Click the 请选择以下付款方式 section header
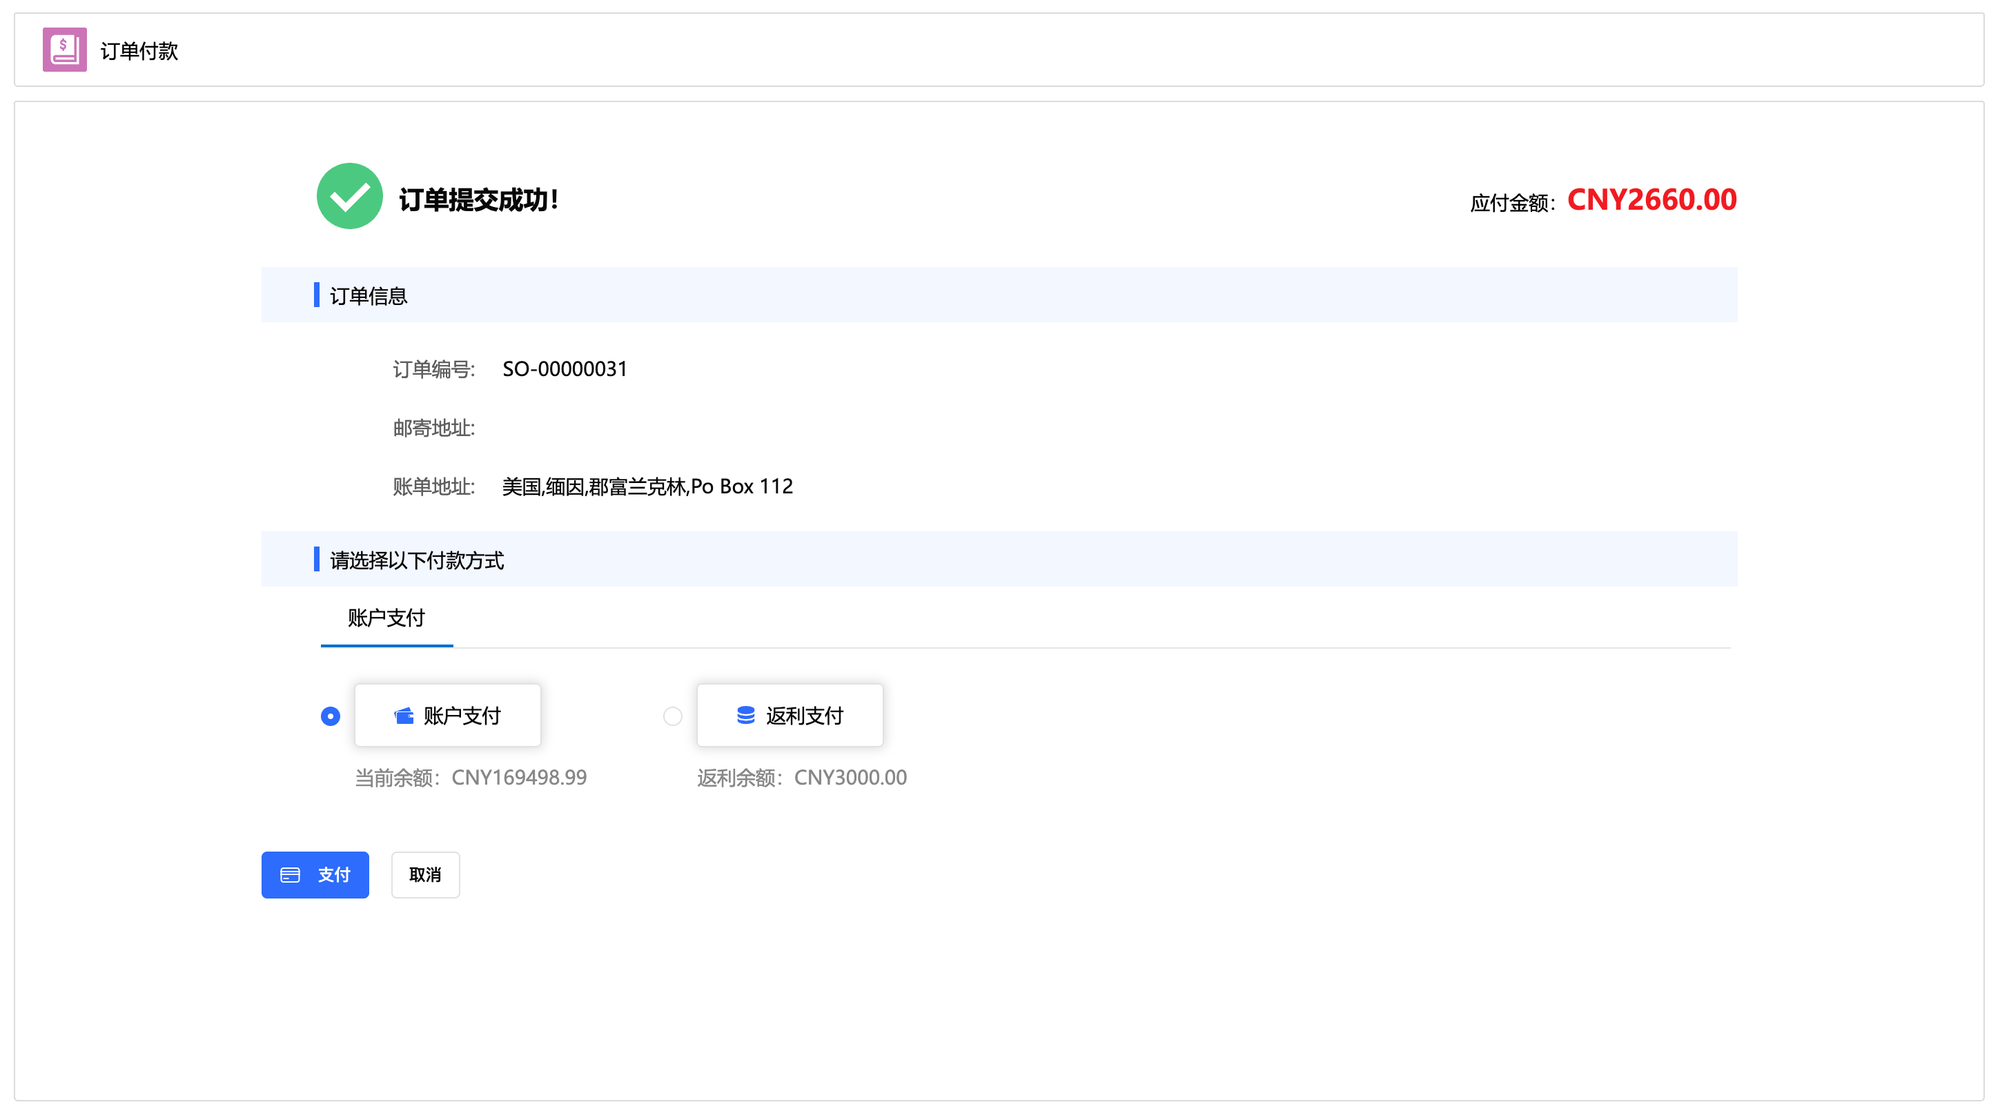2000x1111 pixels. tap(416, 560)
